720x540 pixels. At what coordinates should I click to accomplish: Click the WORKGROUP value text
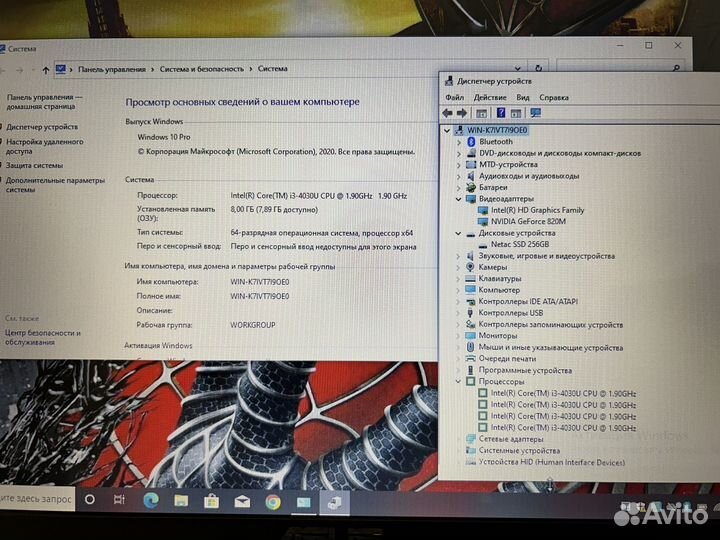tap(253, 325)
